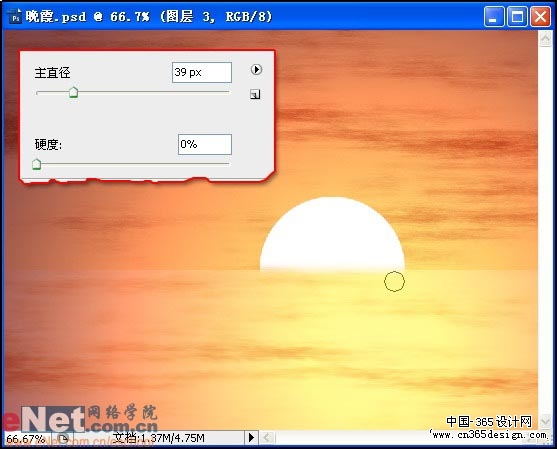This screenshot has height=449, width=557.
Task: Click the vertical scrollbar up arrow
Action: coord(545,38)
